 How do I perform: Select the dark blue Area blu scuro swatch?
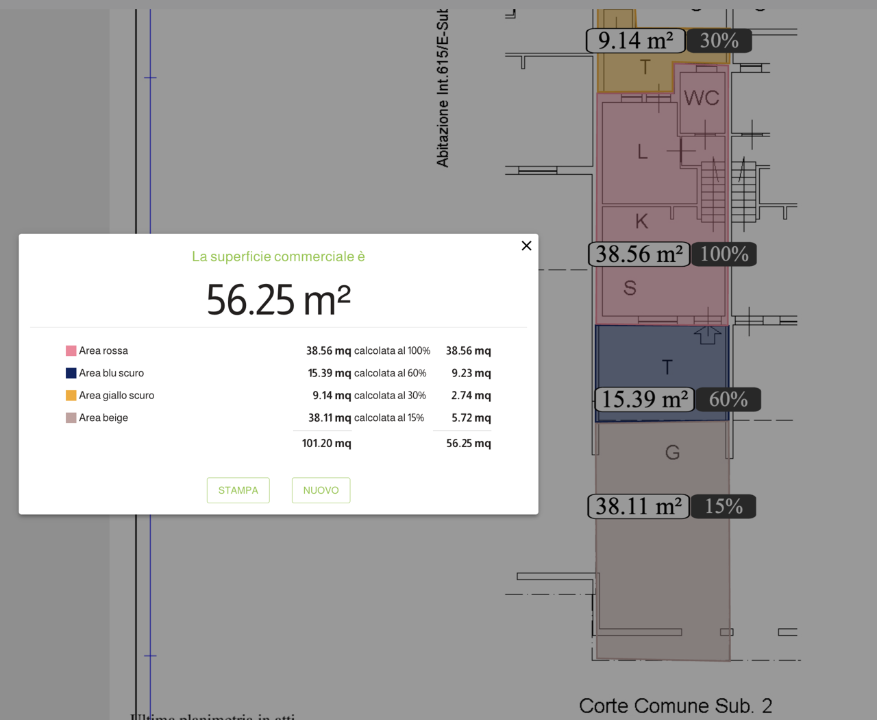coord(71,373)
